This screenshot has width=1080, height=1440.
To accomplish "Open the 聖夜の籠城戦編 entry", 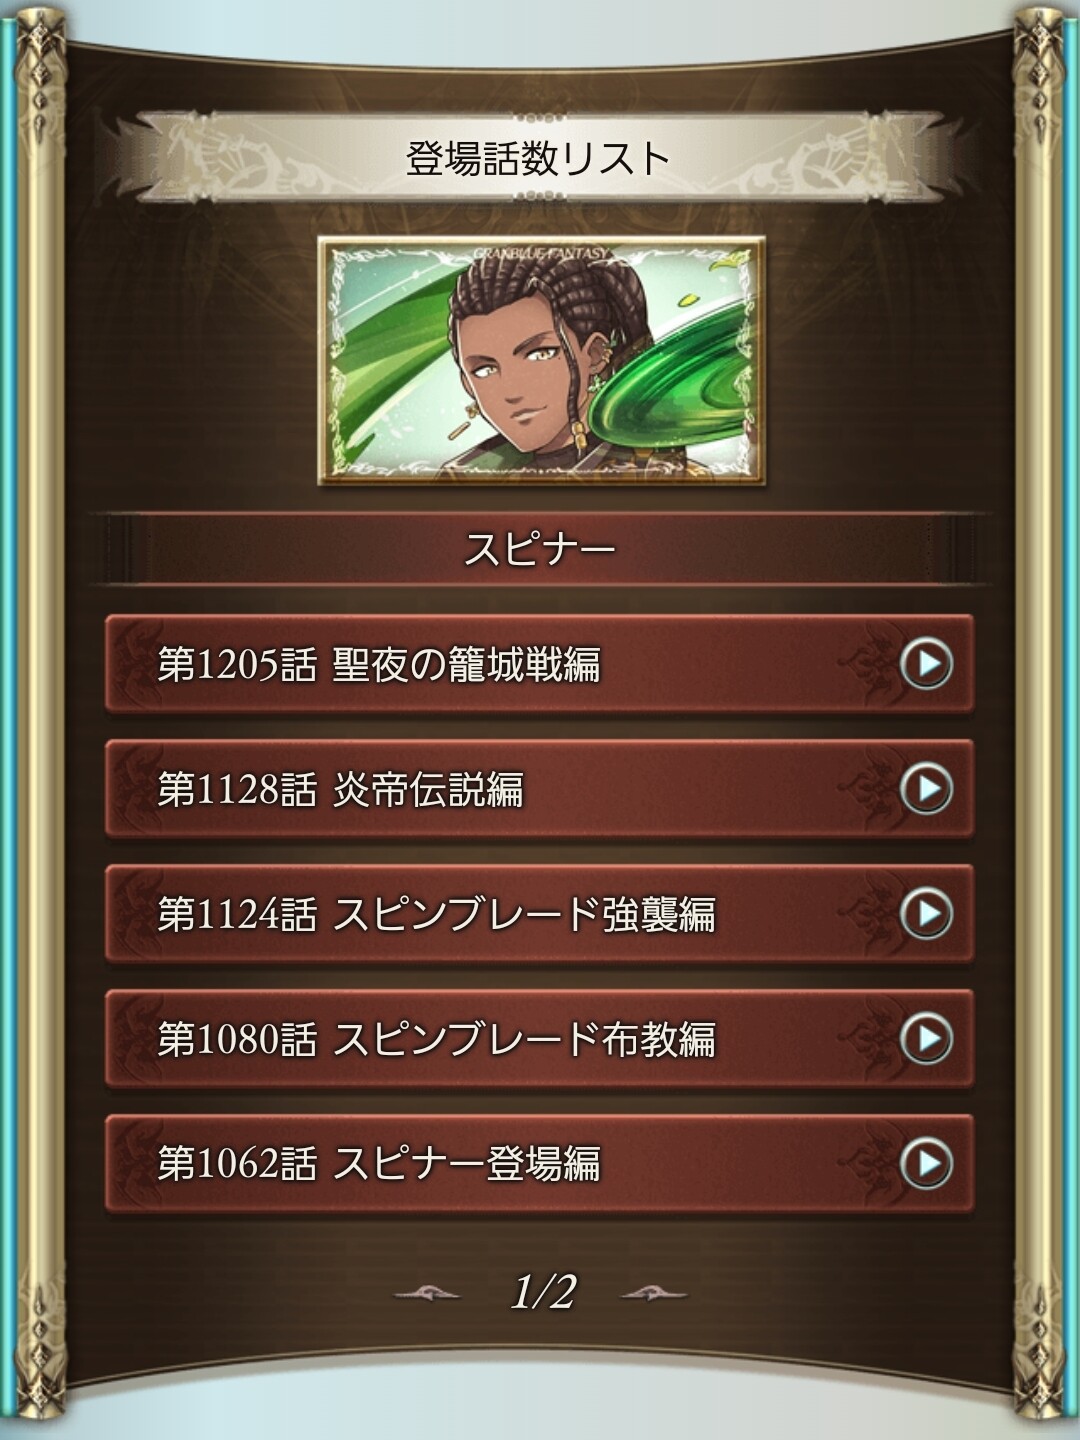I will (x=539, y=664).
